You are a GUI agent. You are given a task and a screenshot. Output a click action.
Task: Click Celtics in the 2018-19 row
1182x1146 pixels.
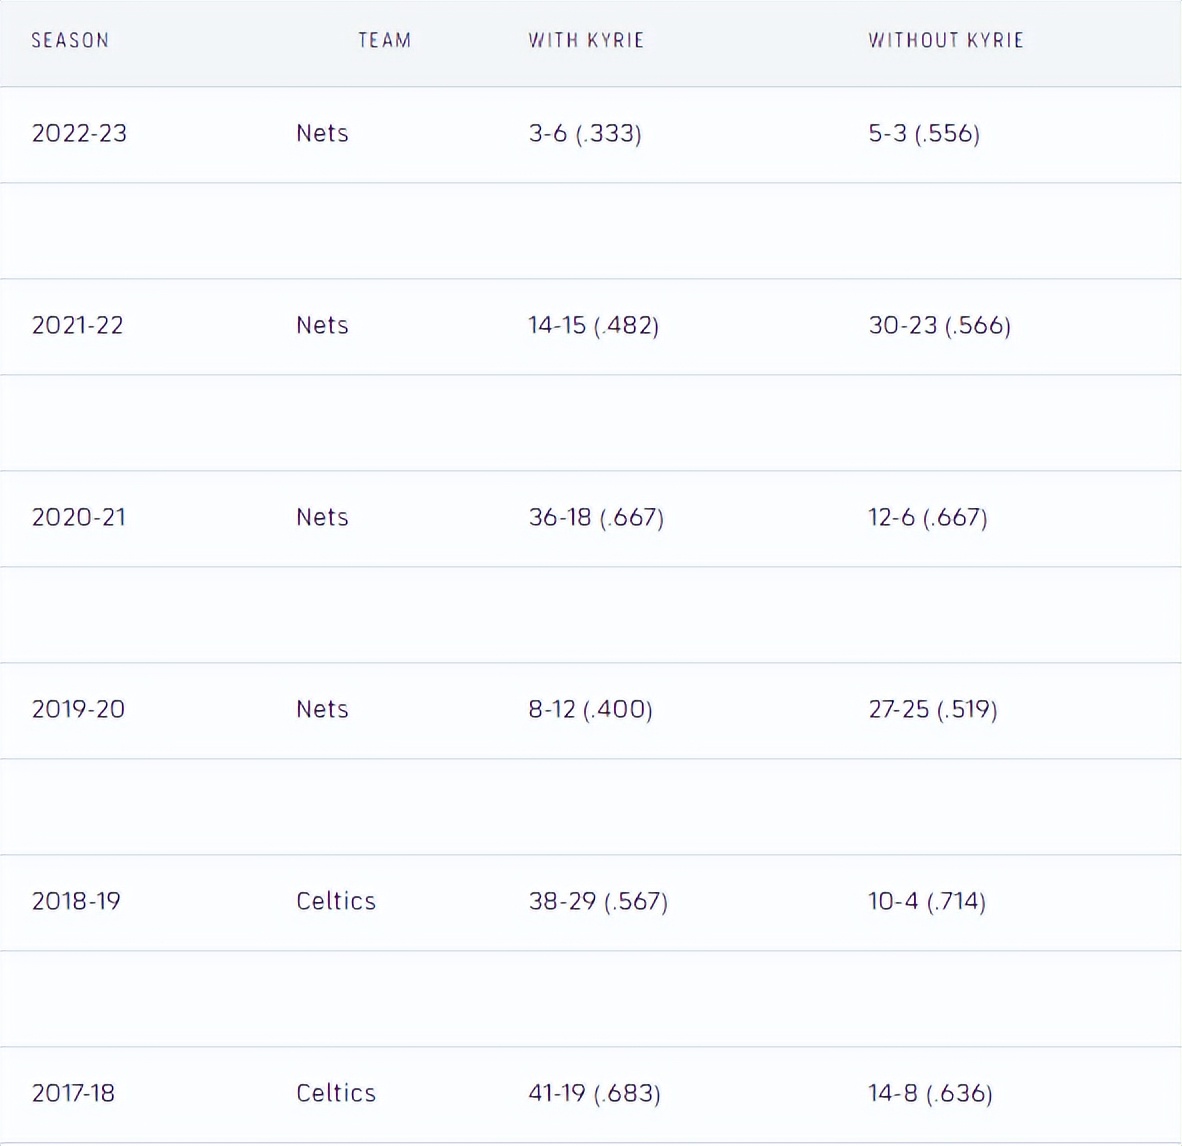click(336, 901)
